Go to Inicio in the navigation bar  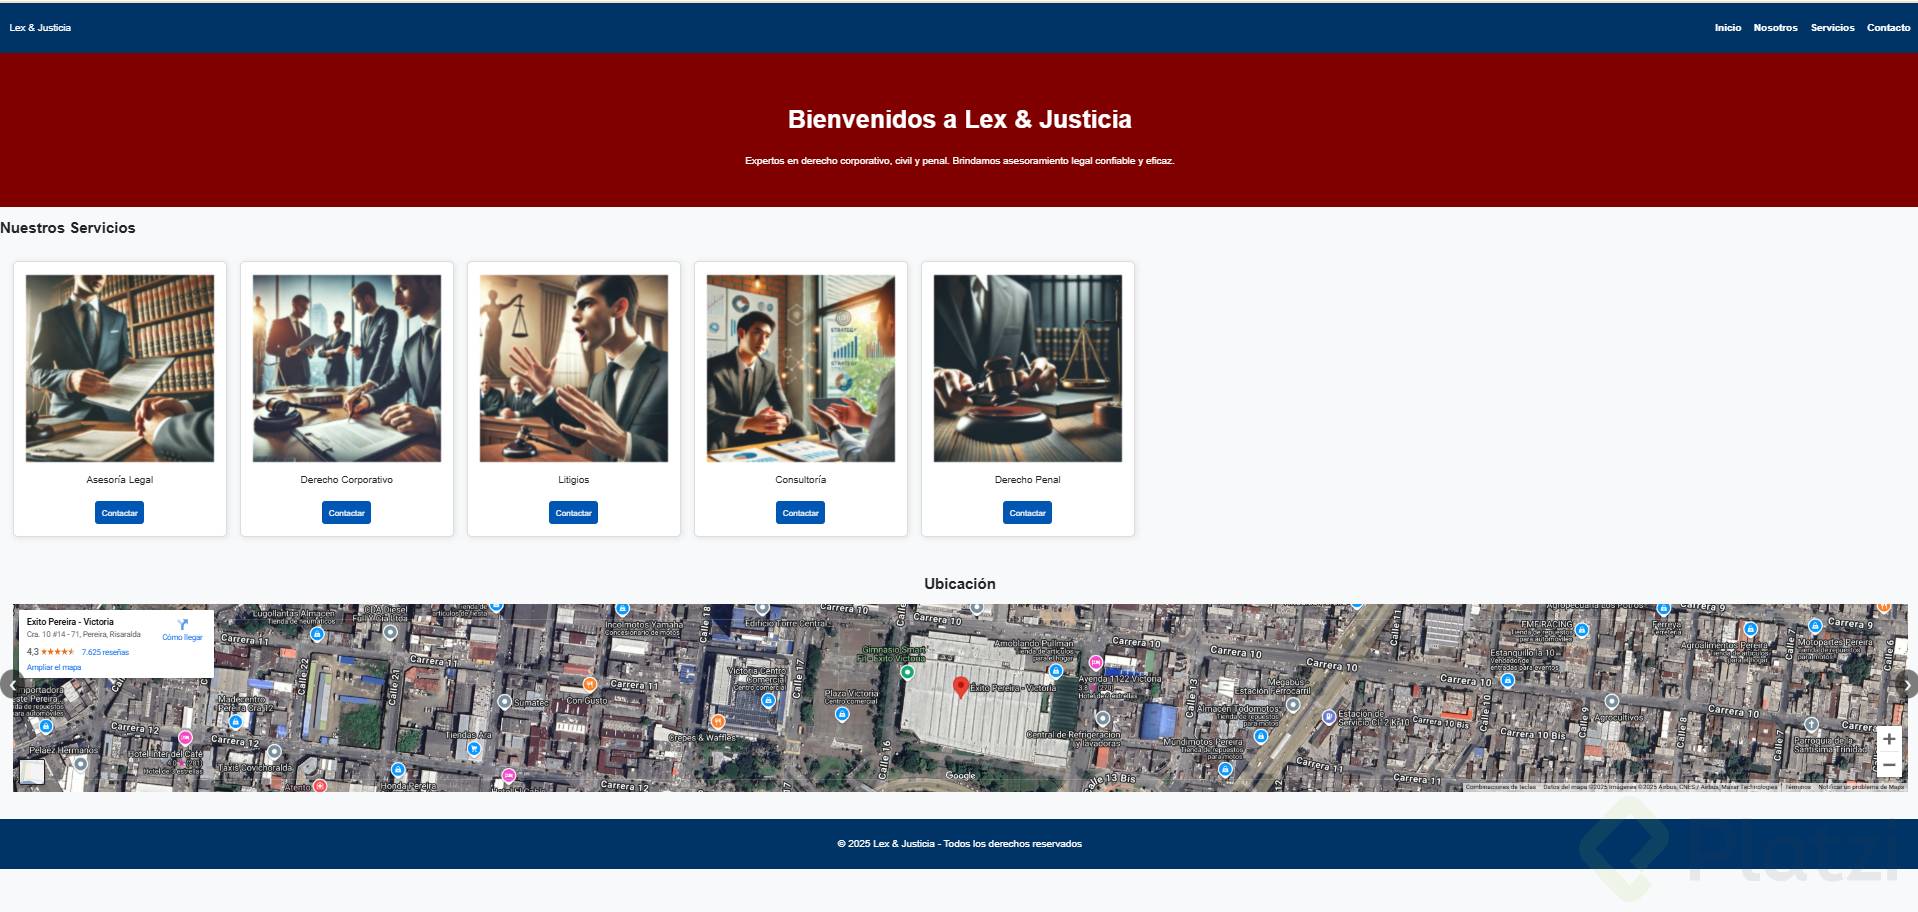1728,28
